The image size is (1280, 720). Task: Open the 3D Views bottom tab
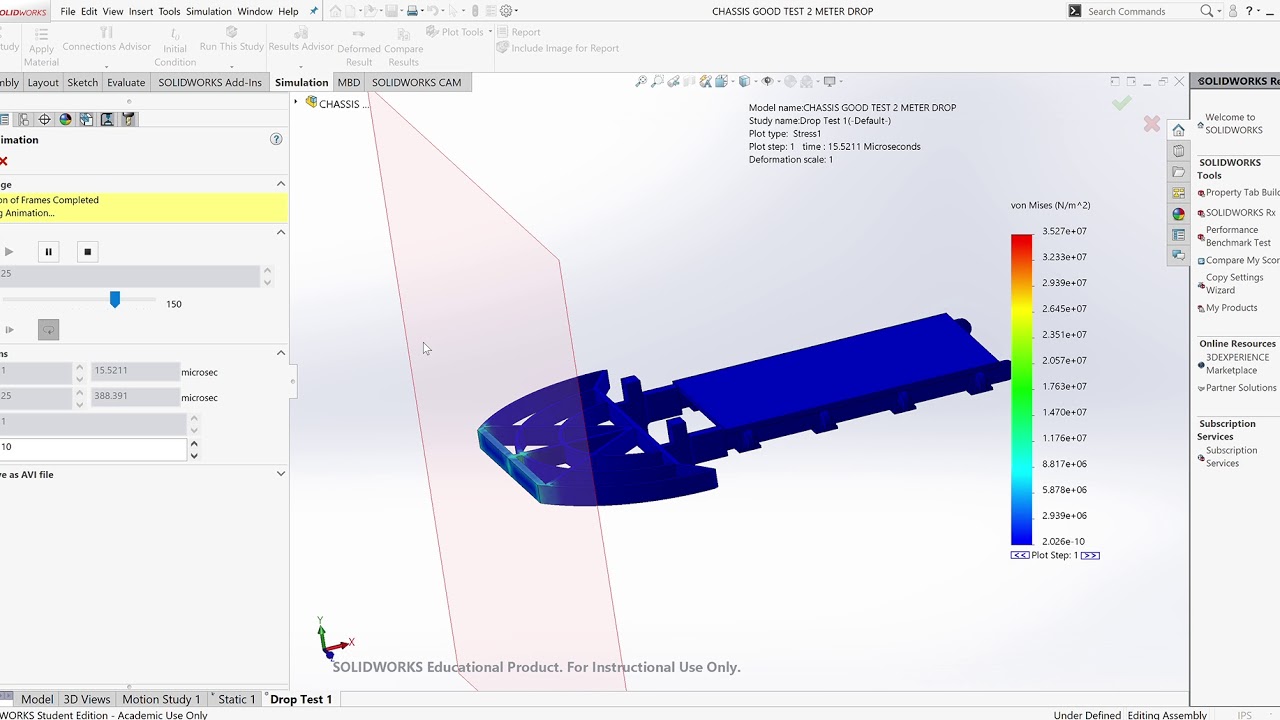click(x=87, y=699)
